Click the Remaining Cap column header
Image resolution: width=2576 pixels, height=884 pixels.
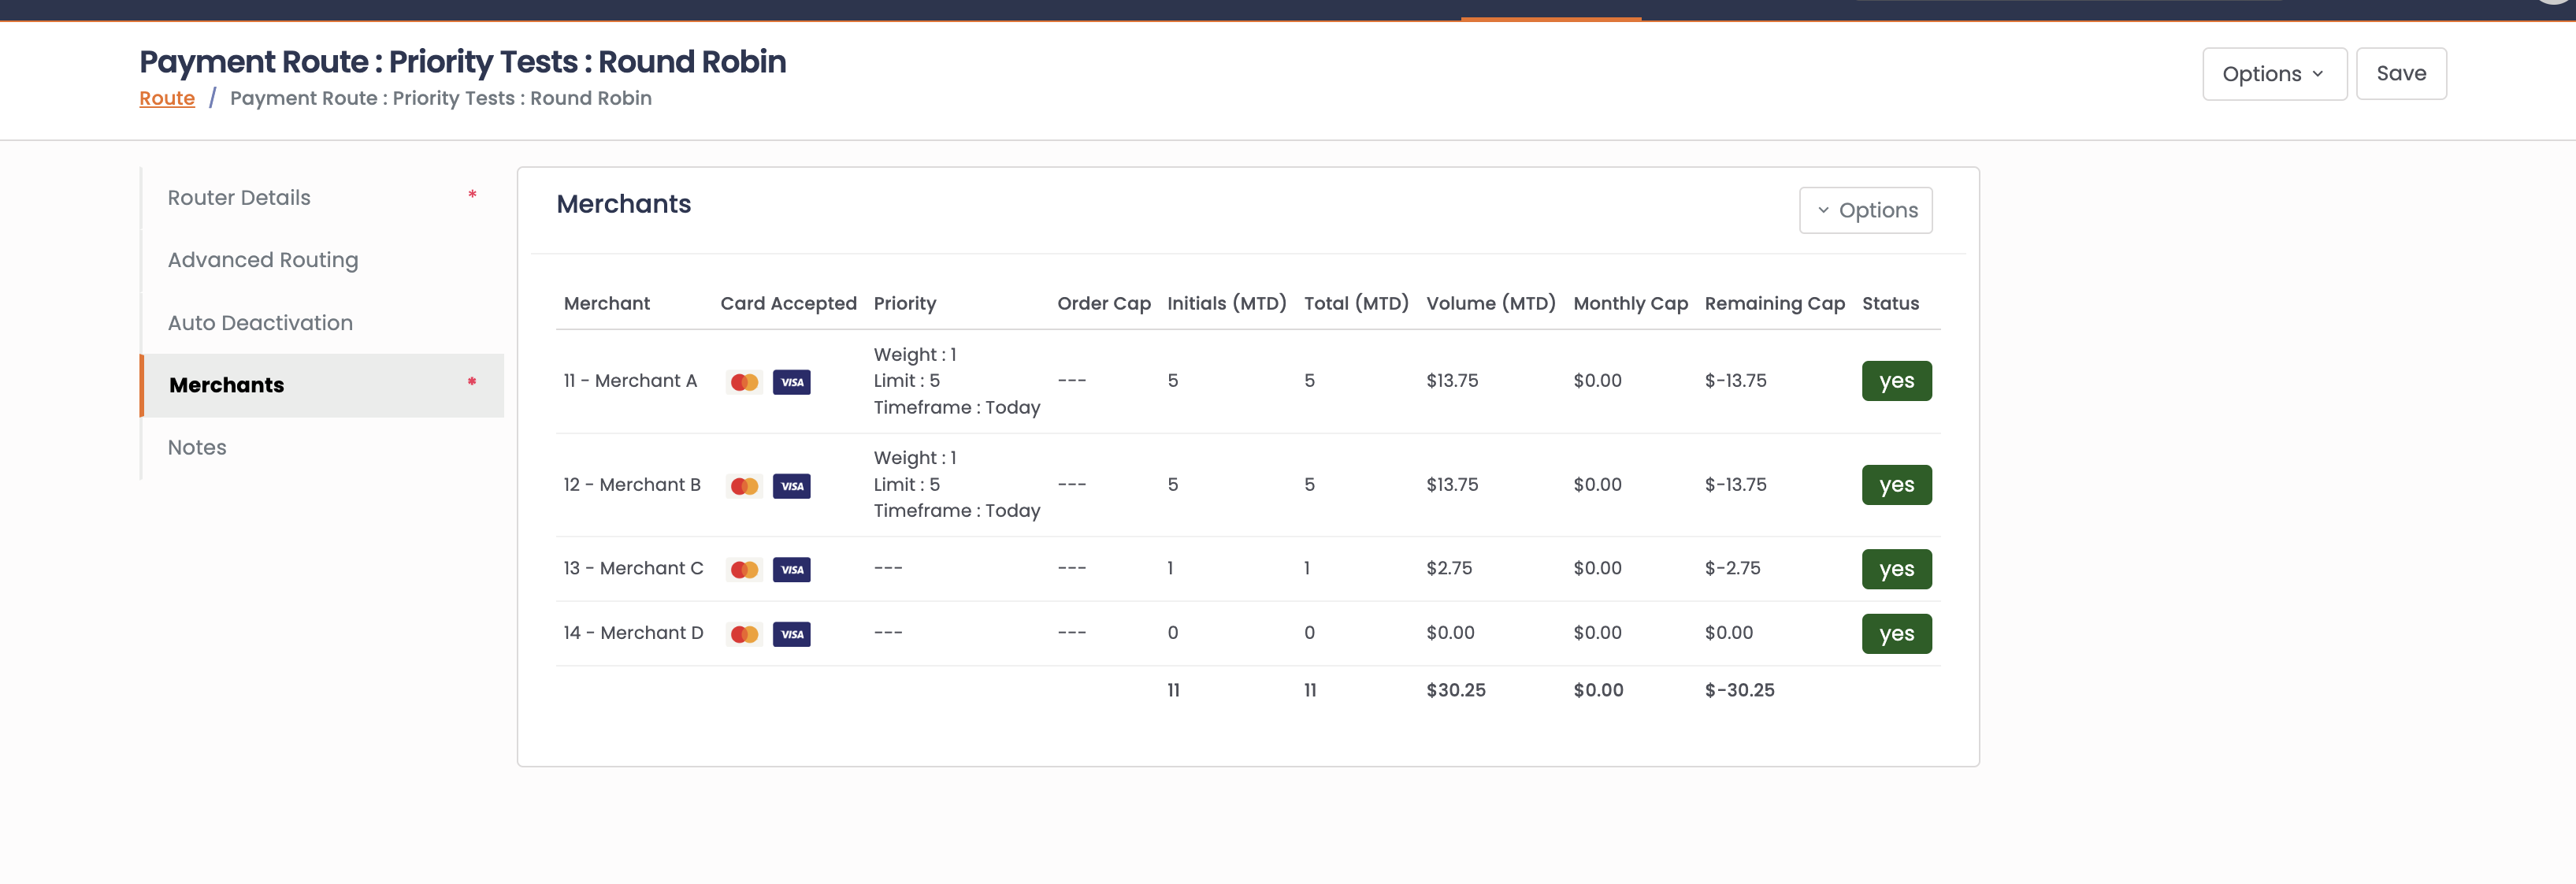[x=1774, y=303]
